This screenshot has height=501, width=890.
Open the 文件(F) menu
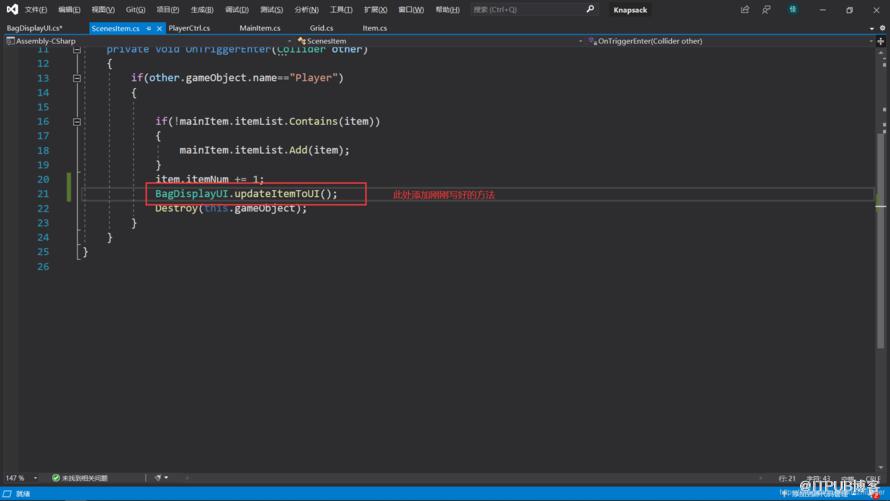[36, 10]
